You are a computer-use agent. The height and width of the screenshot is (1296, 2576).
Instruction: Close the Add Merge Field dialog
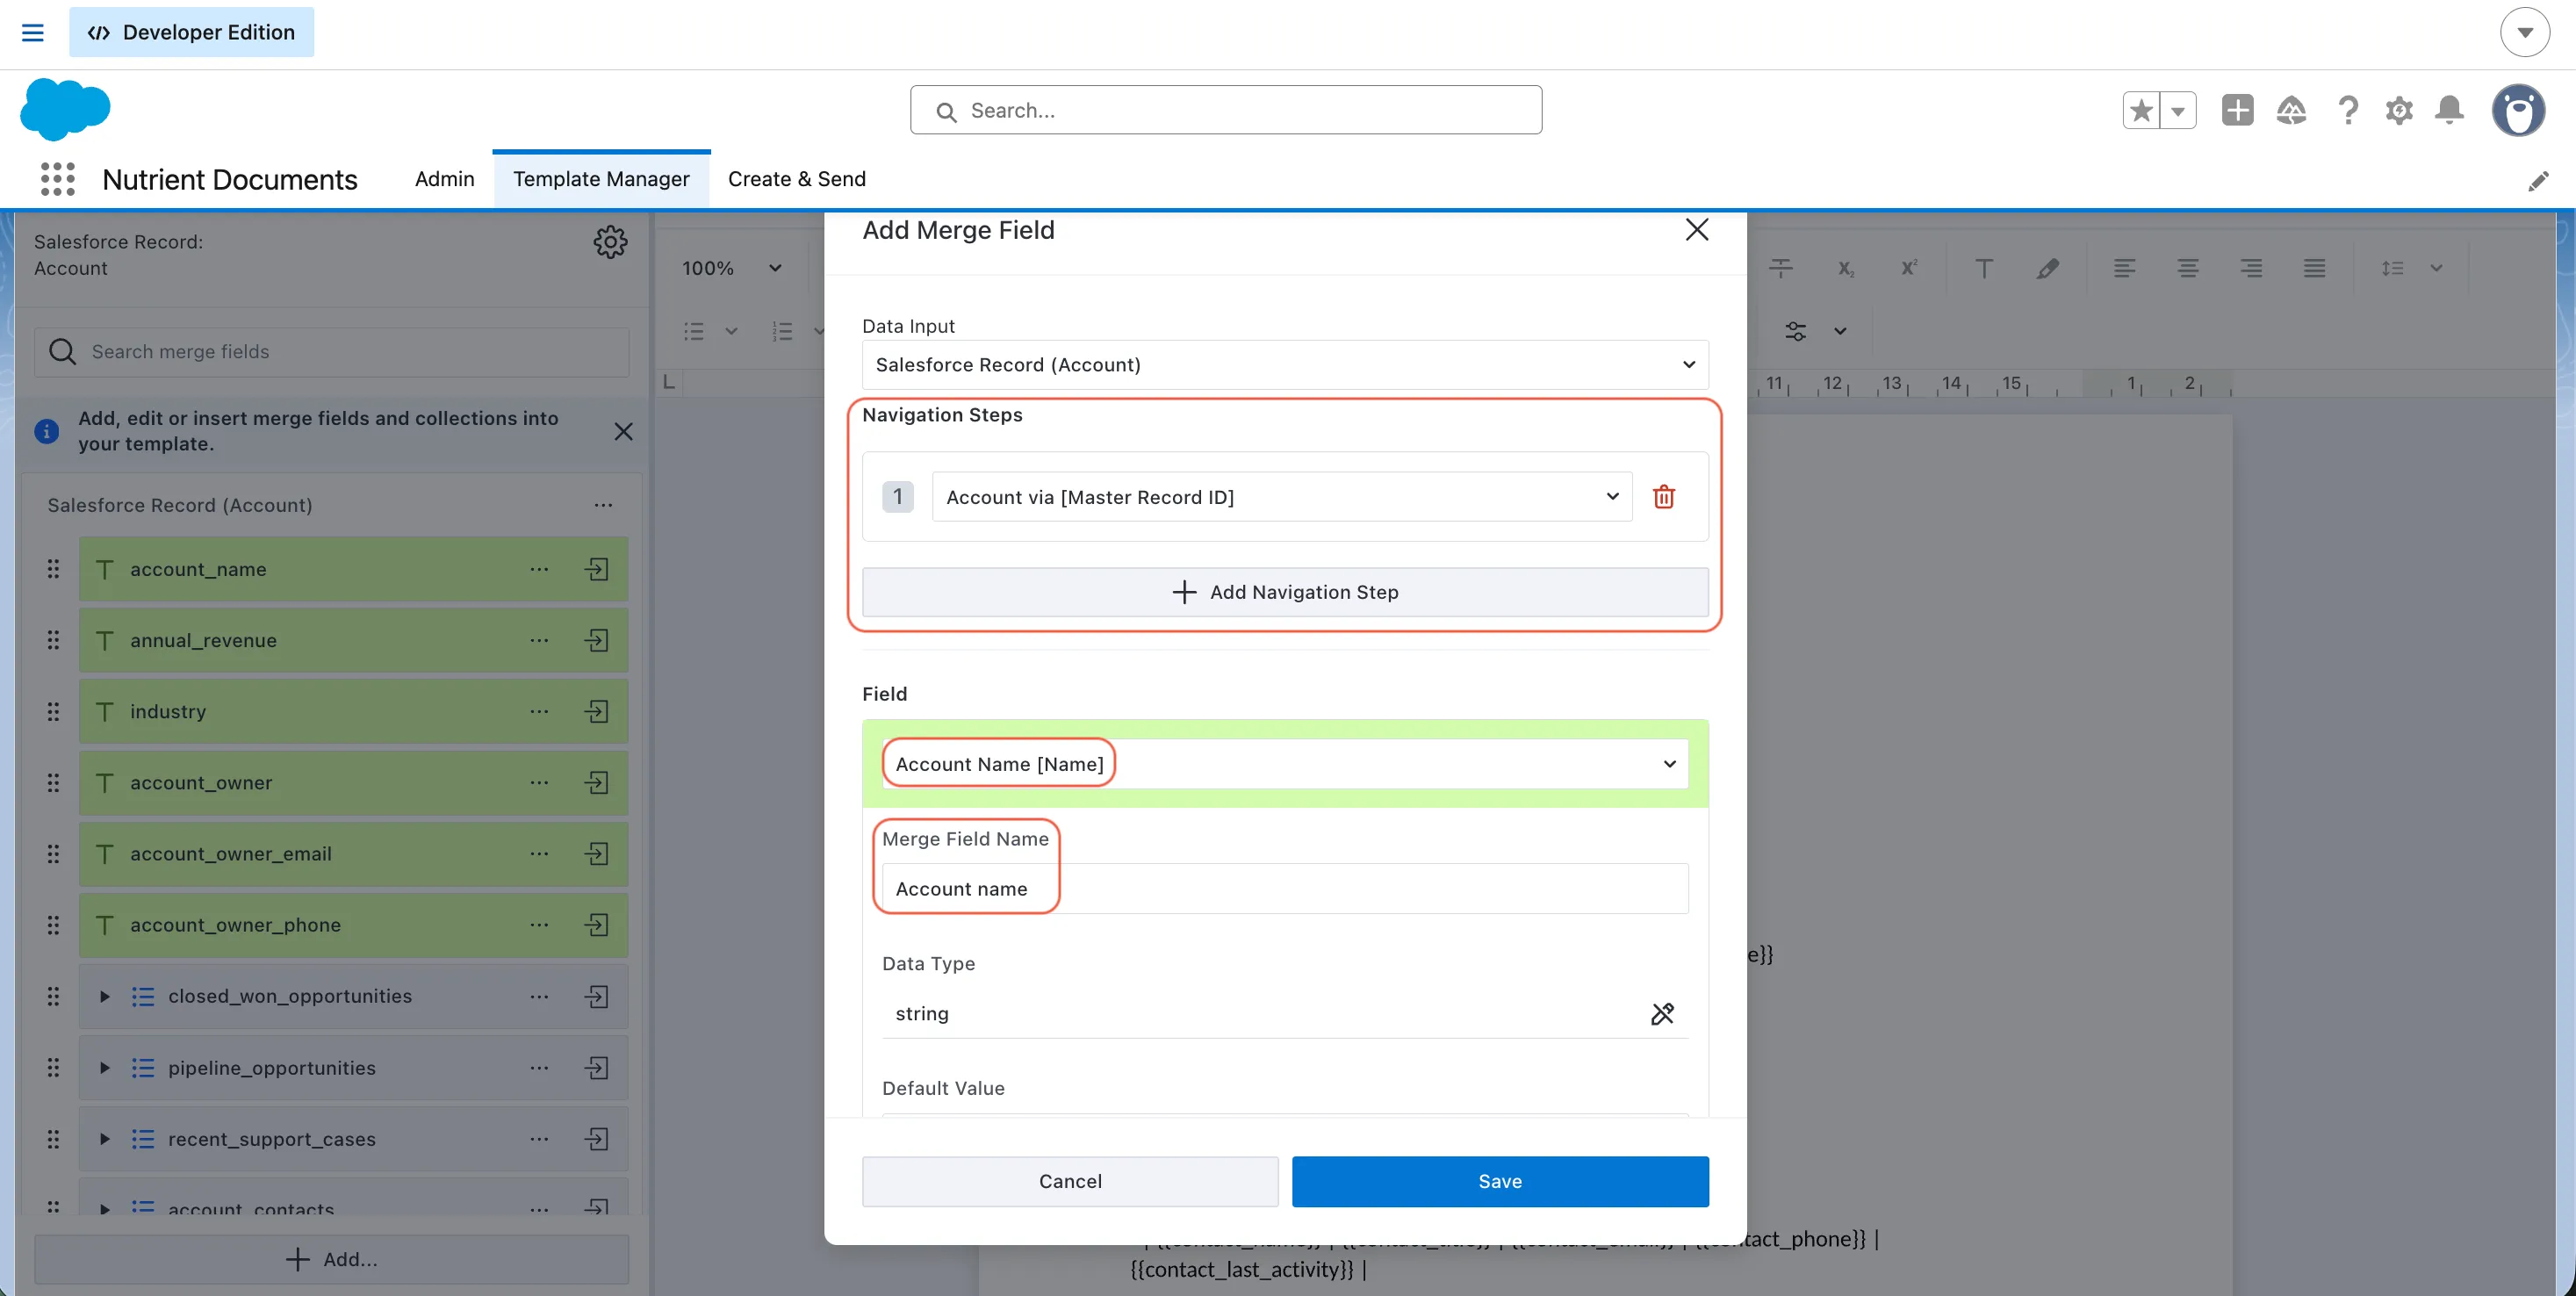coord(1696,230)
